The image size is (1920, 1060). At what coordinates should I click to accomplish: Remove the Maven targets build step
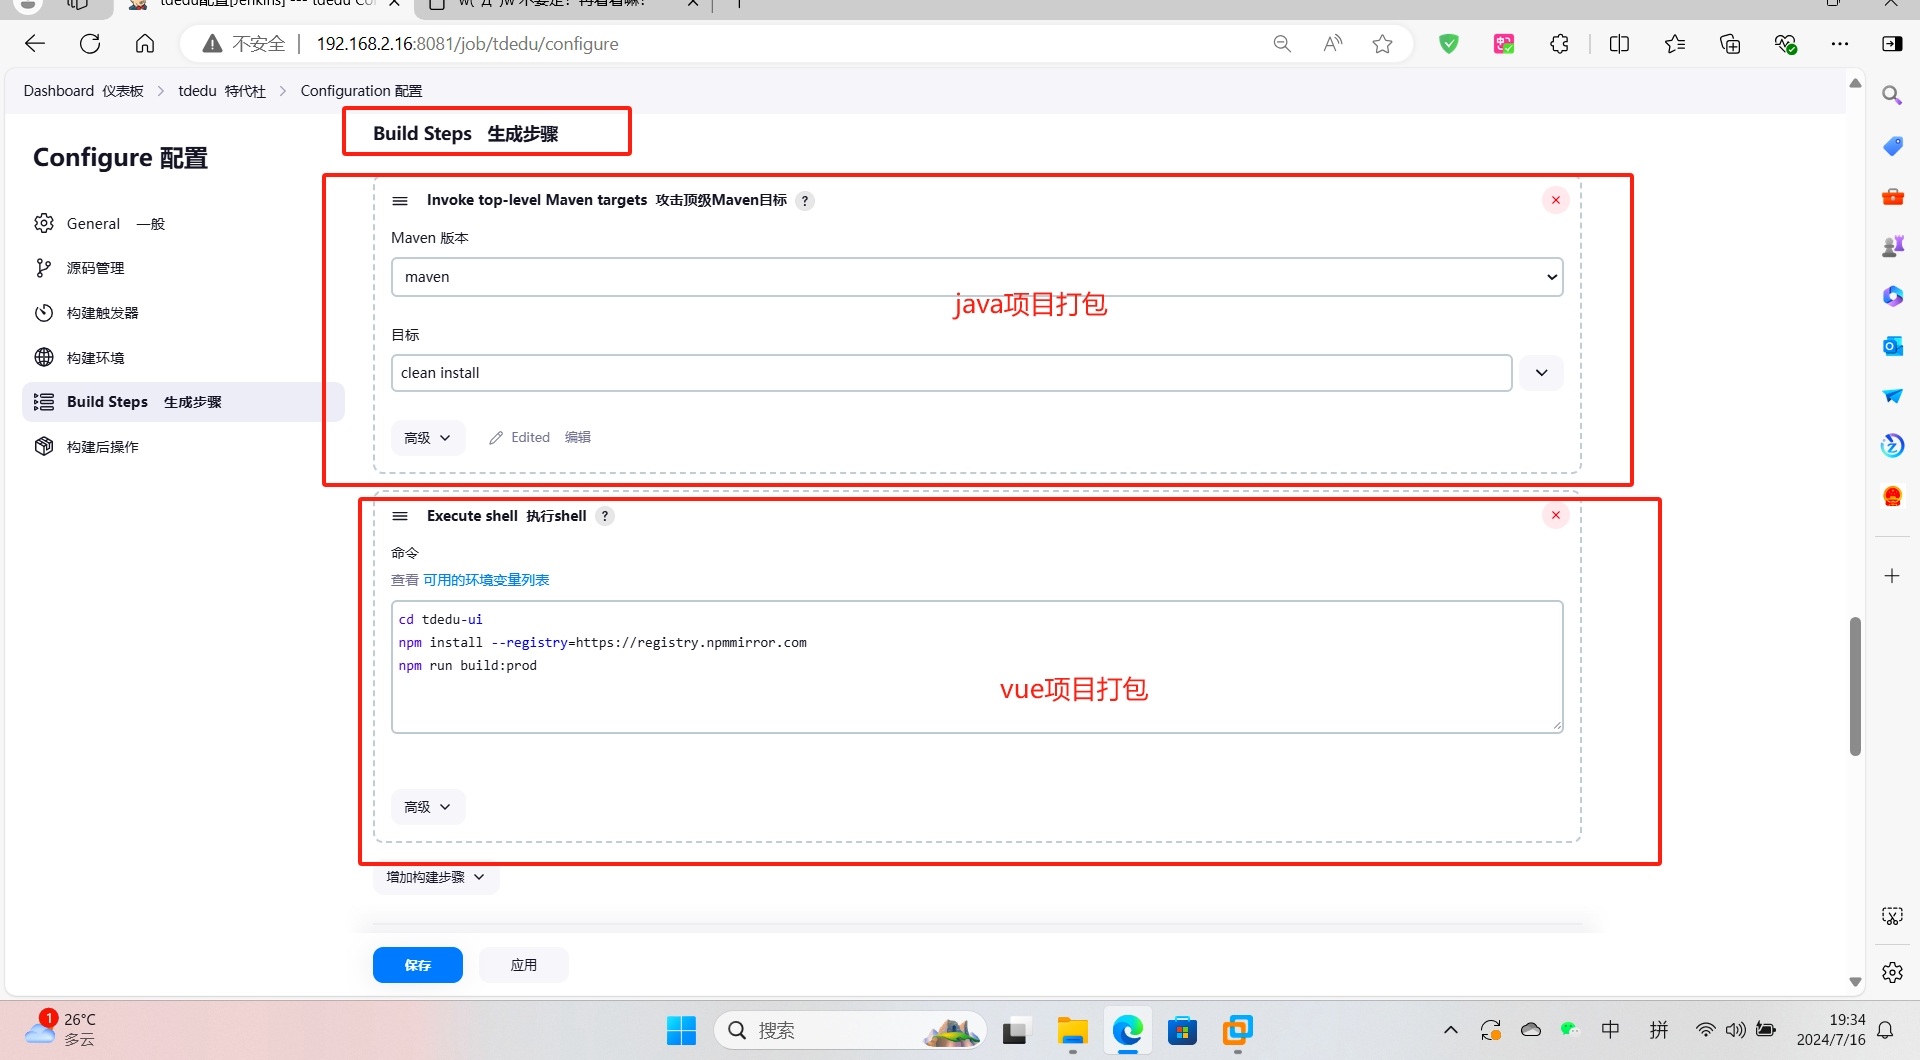coord(1555,200)
